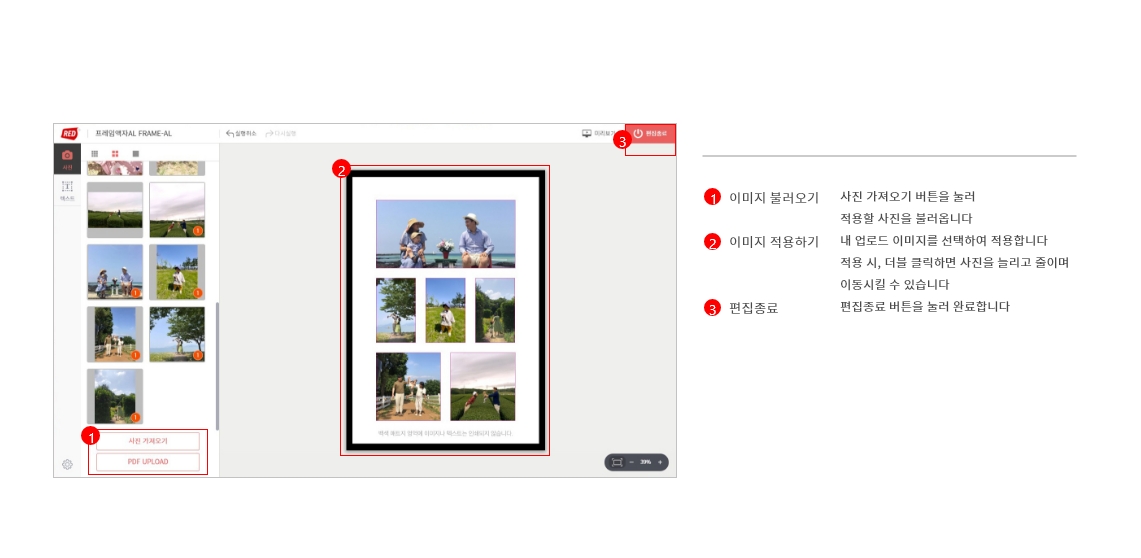Viewport: 1141px width, 558px height.
Task: Click the RED logo
Action: pyautogui.click(x=69, y=133)
